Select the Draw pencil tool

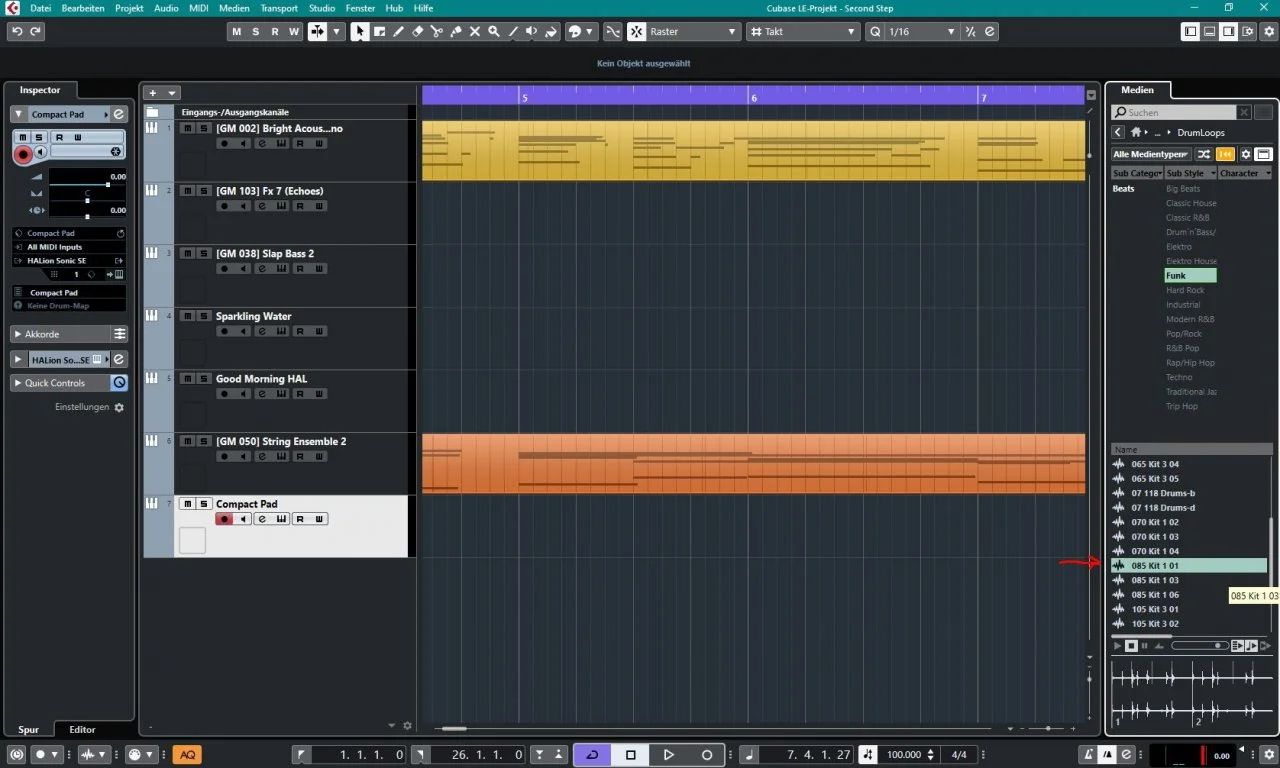(398, 31)
